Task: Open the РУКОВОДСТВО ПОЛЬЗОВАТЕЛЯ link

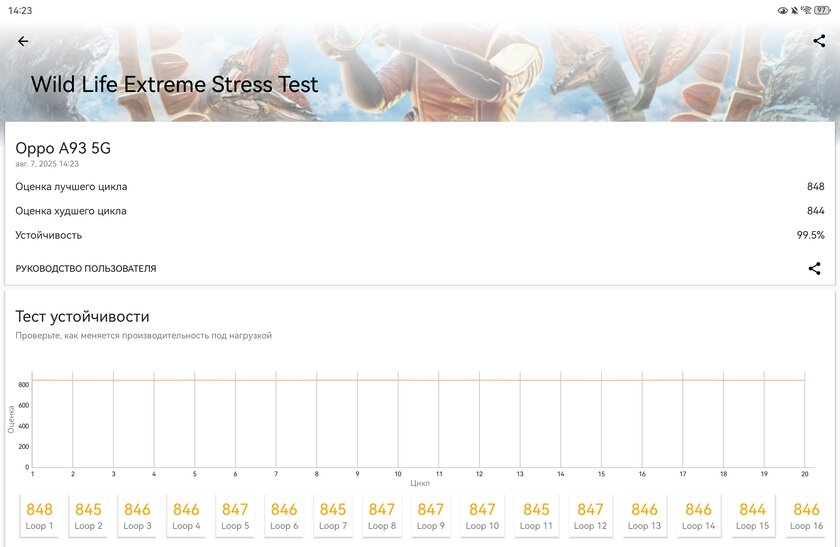Action: (86, 268)
